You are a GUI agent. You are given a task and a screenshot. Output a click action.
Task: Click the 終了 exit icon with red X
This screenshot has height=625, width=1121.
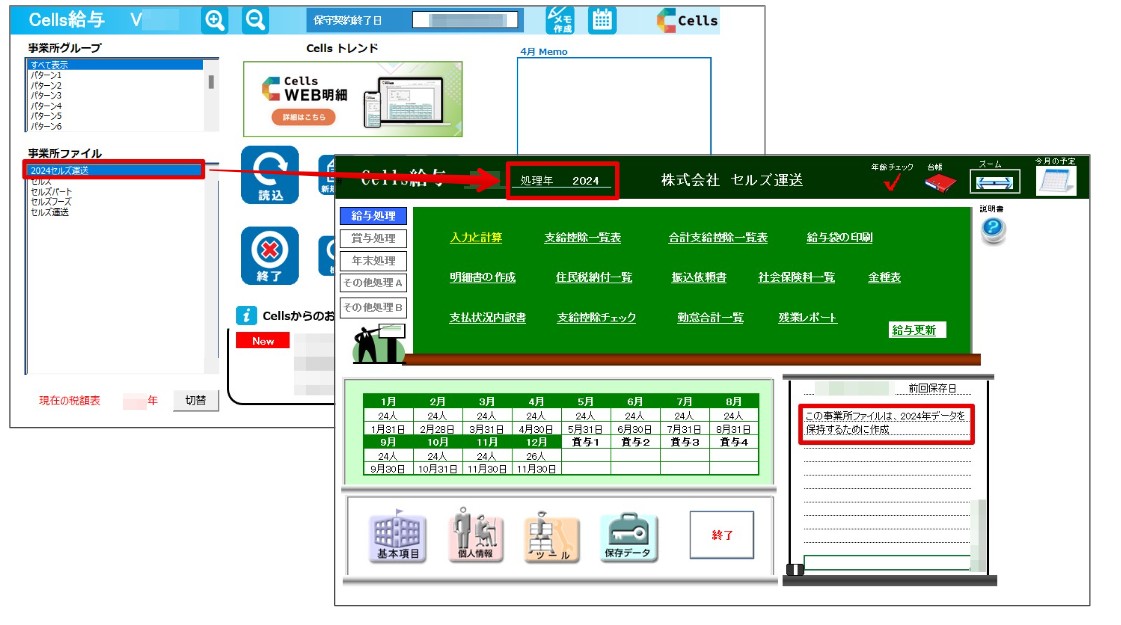[x=270, y=255]
